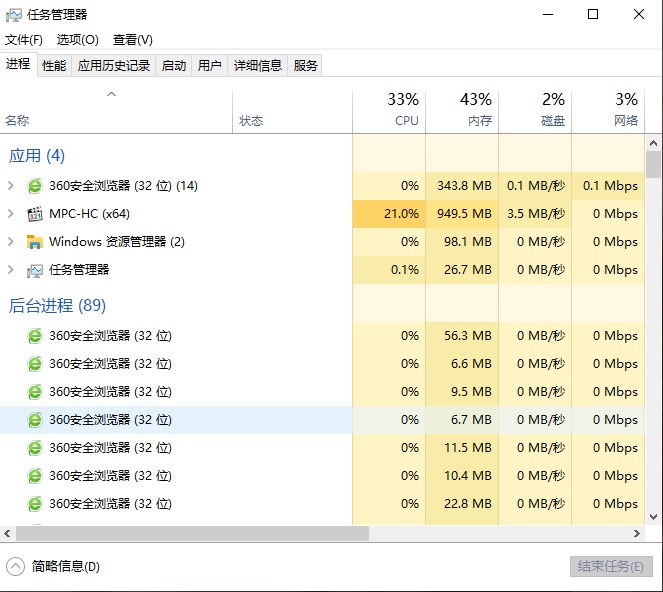Click the vertical scrollbar thumb
Image resolution: width=663 pixels, height=592 pixels.
click(x=654, y=165)
